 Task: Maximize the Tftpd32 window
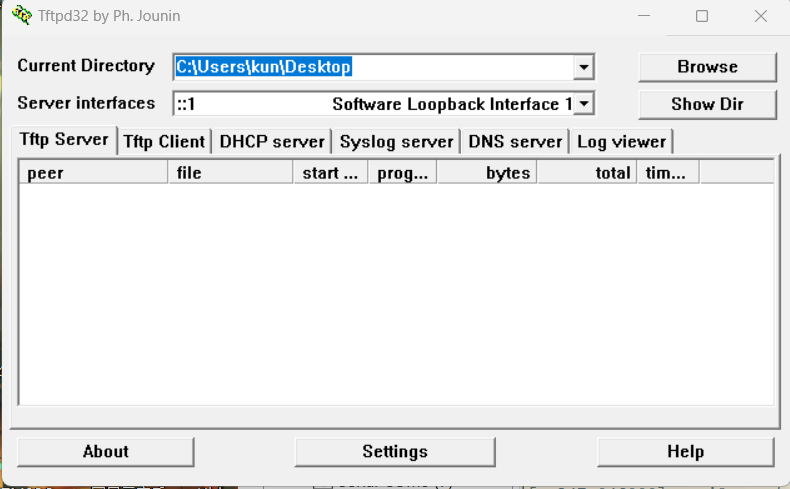(702, 16)
